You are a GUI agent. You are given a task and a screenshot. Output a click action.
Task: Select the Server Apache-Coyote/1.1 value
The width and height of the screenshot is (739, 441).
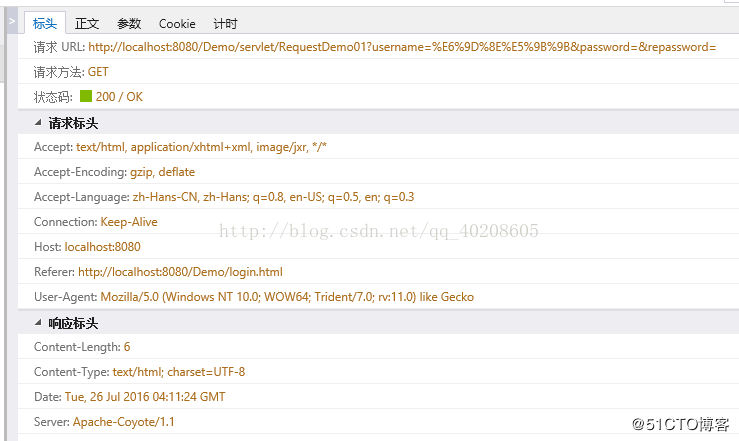tap(125, 422)
